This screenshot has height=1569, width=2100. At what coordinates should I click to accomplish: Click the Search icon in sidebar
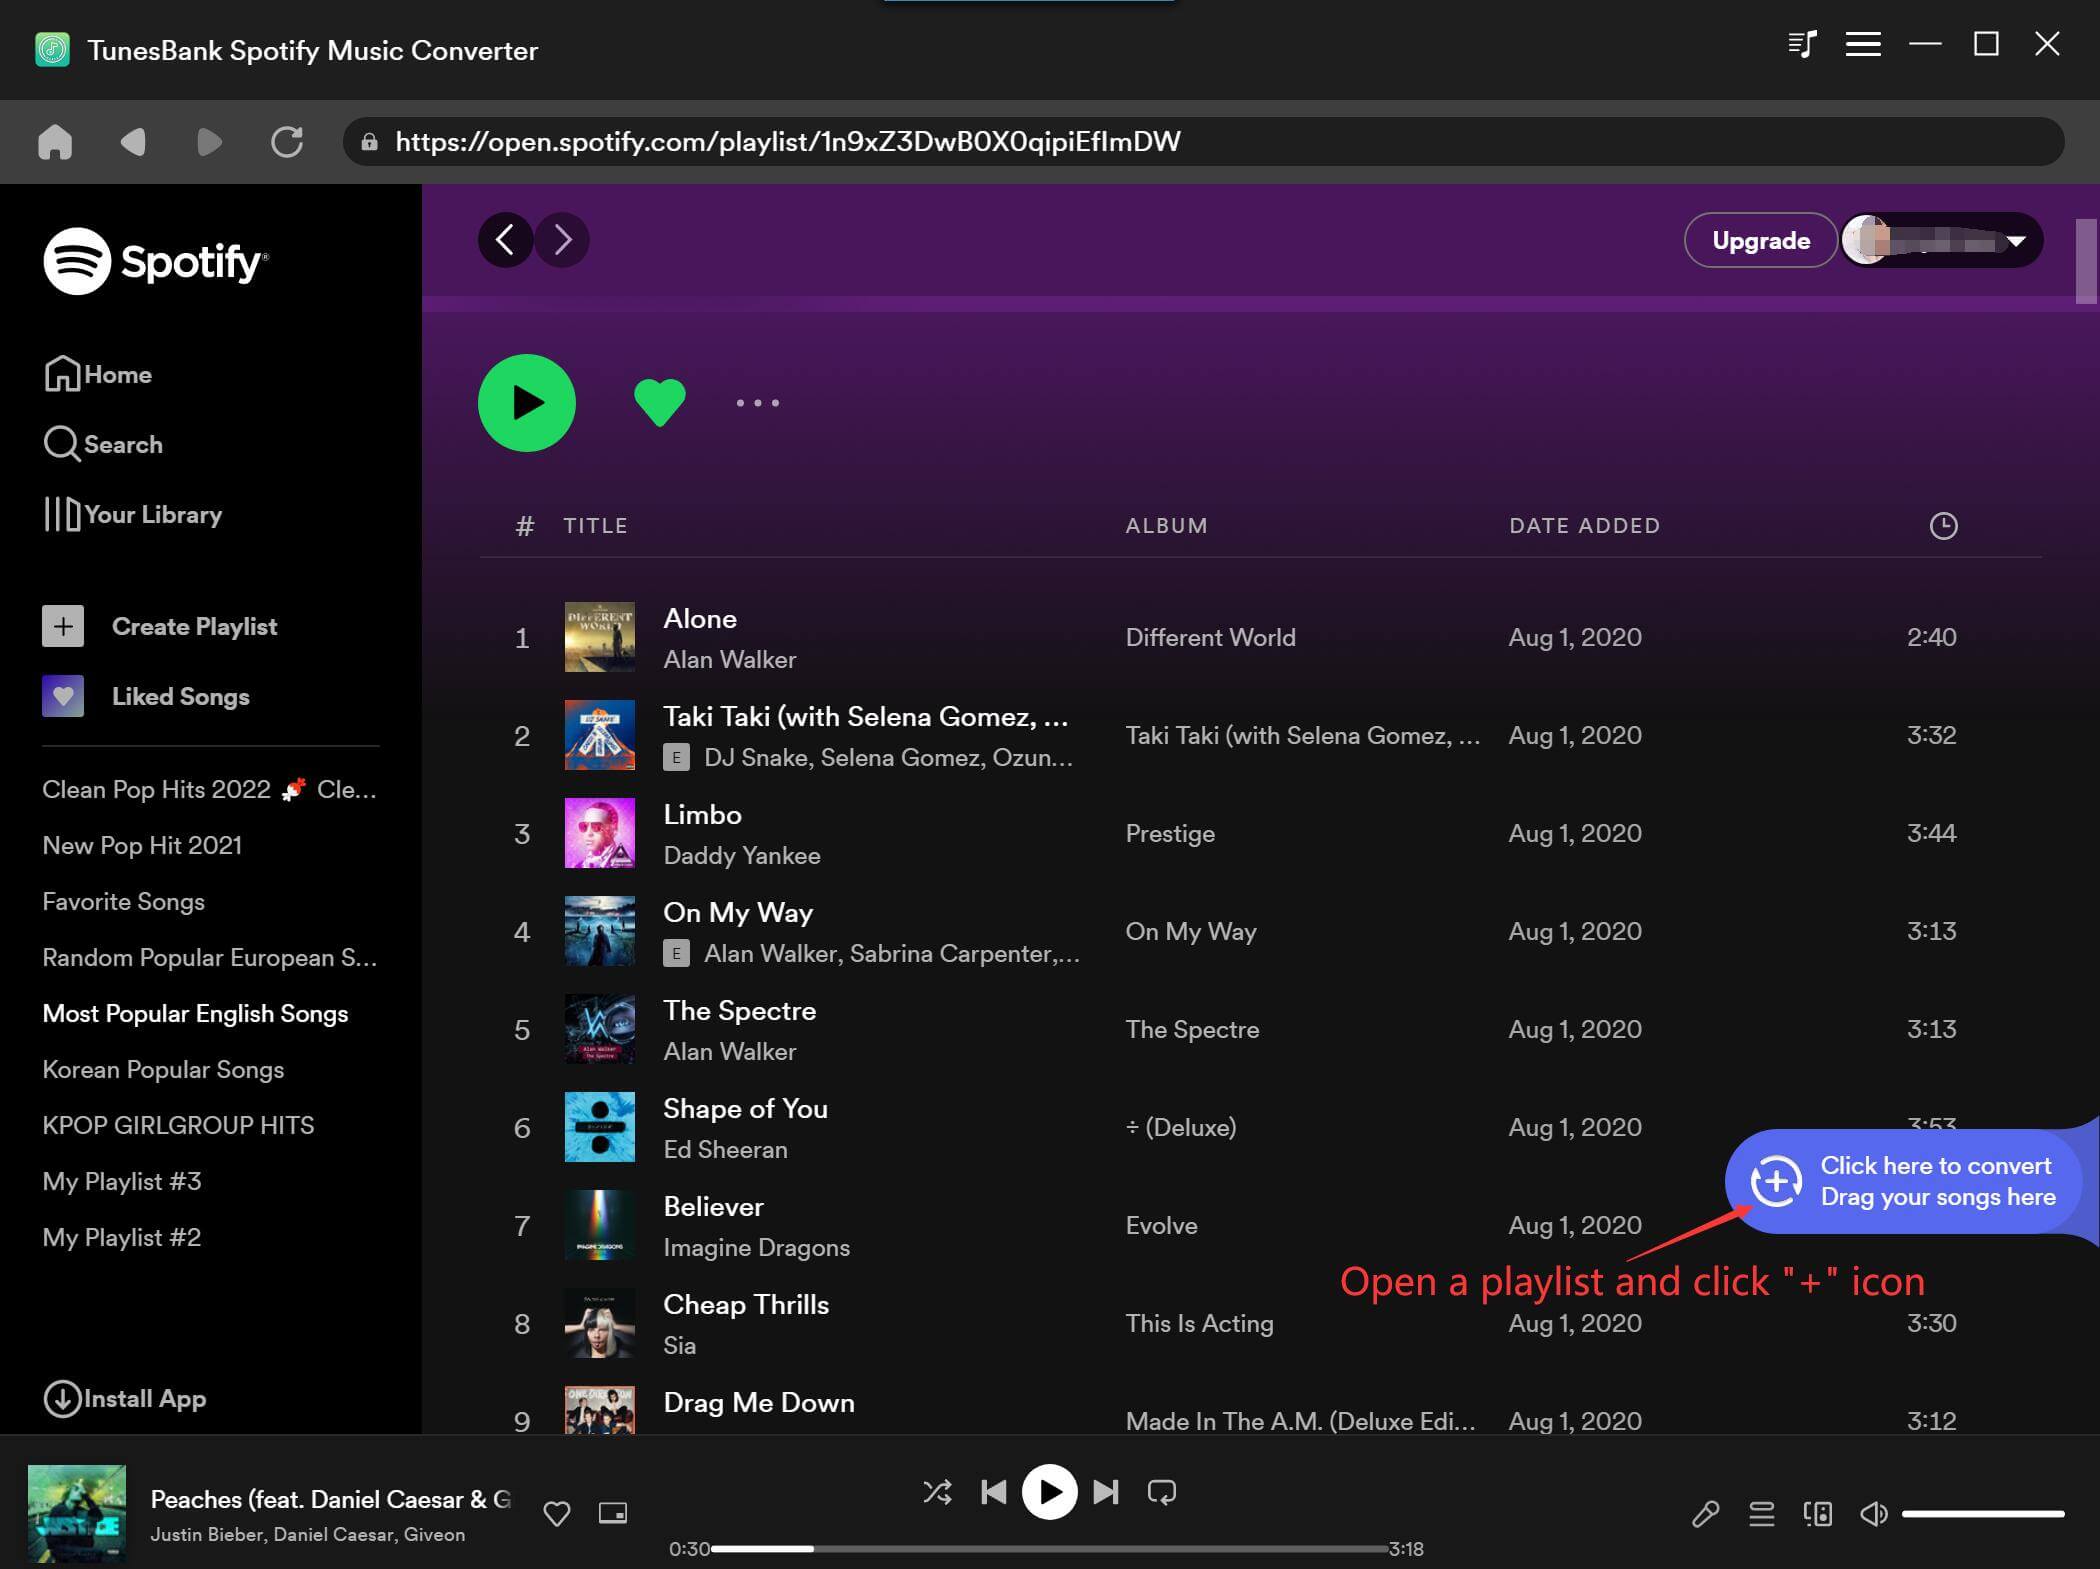click(63, 442)
